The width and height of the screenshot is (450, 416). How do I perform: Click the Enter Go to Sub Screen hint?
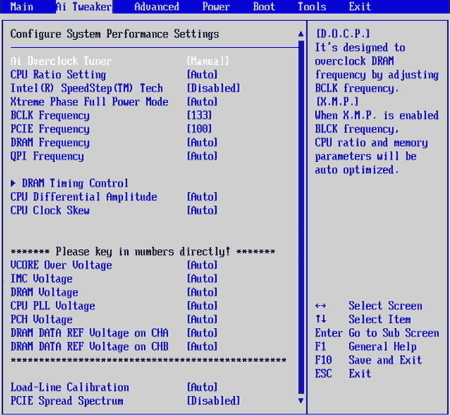[377, 333]
